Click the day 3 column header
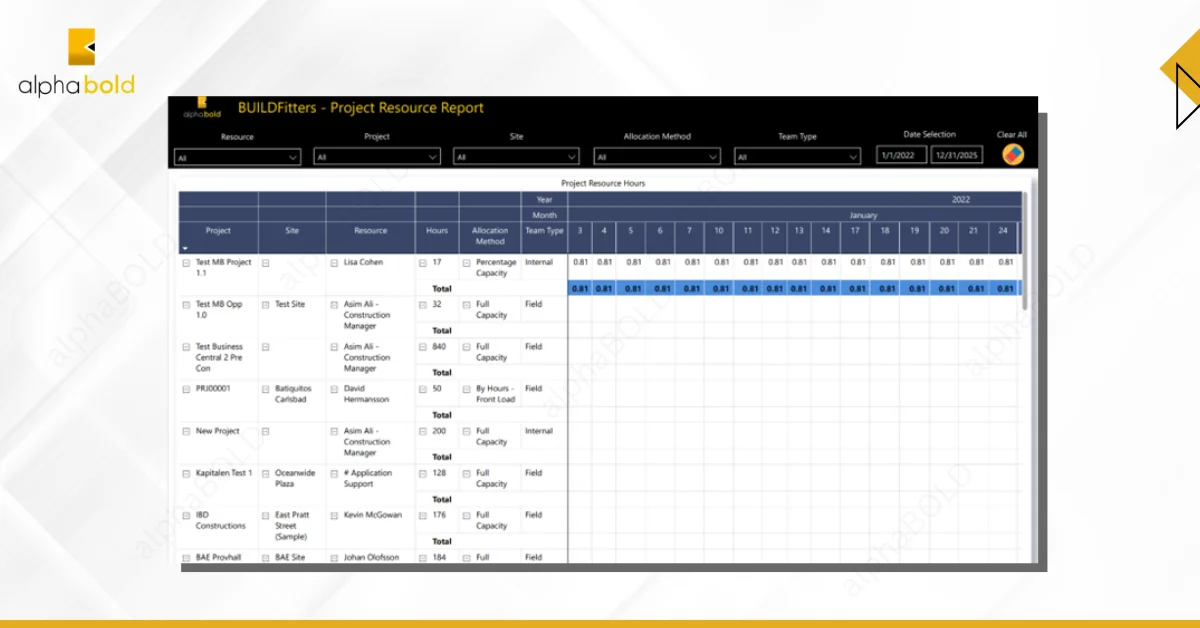The width and height of the screenshot is (1200, 628). [580, 230]
